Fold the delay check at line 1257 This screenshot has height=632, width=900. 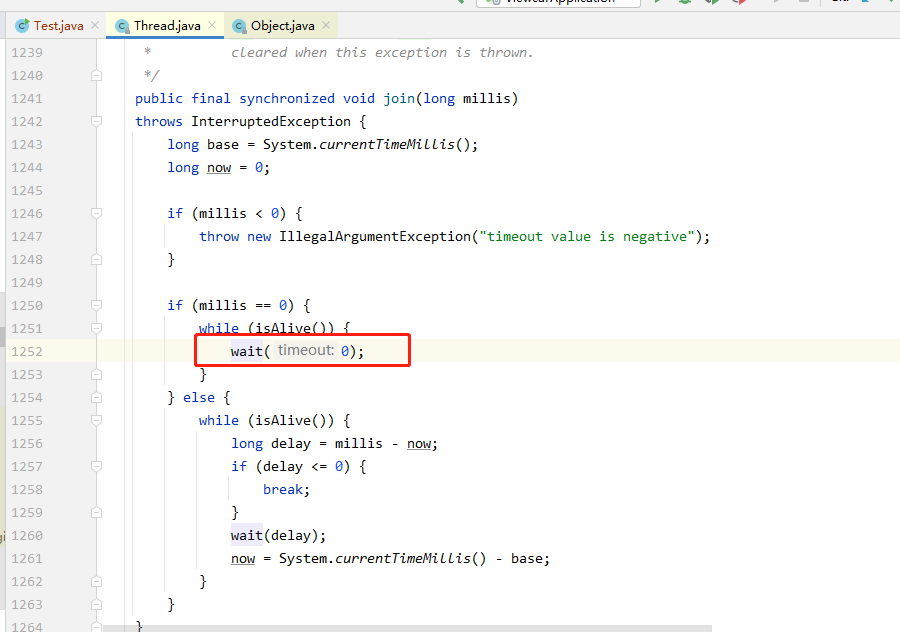click(96, 466)
